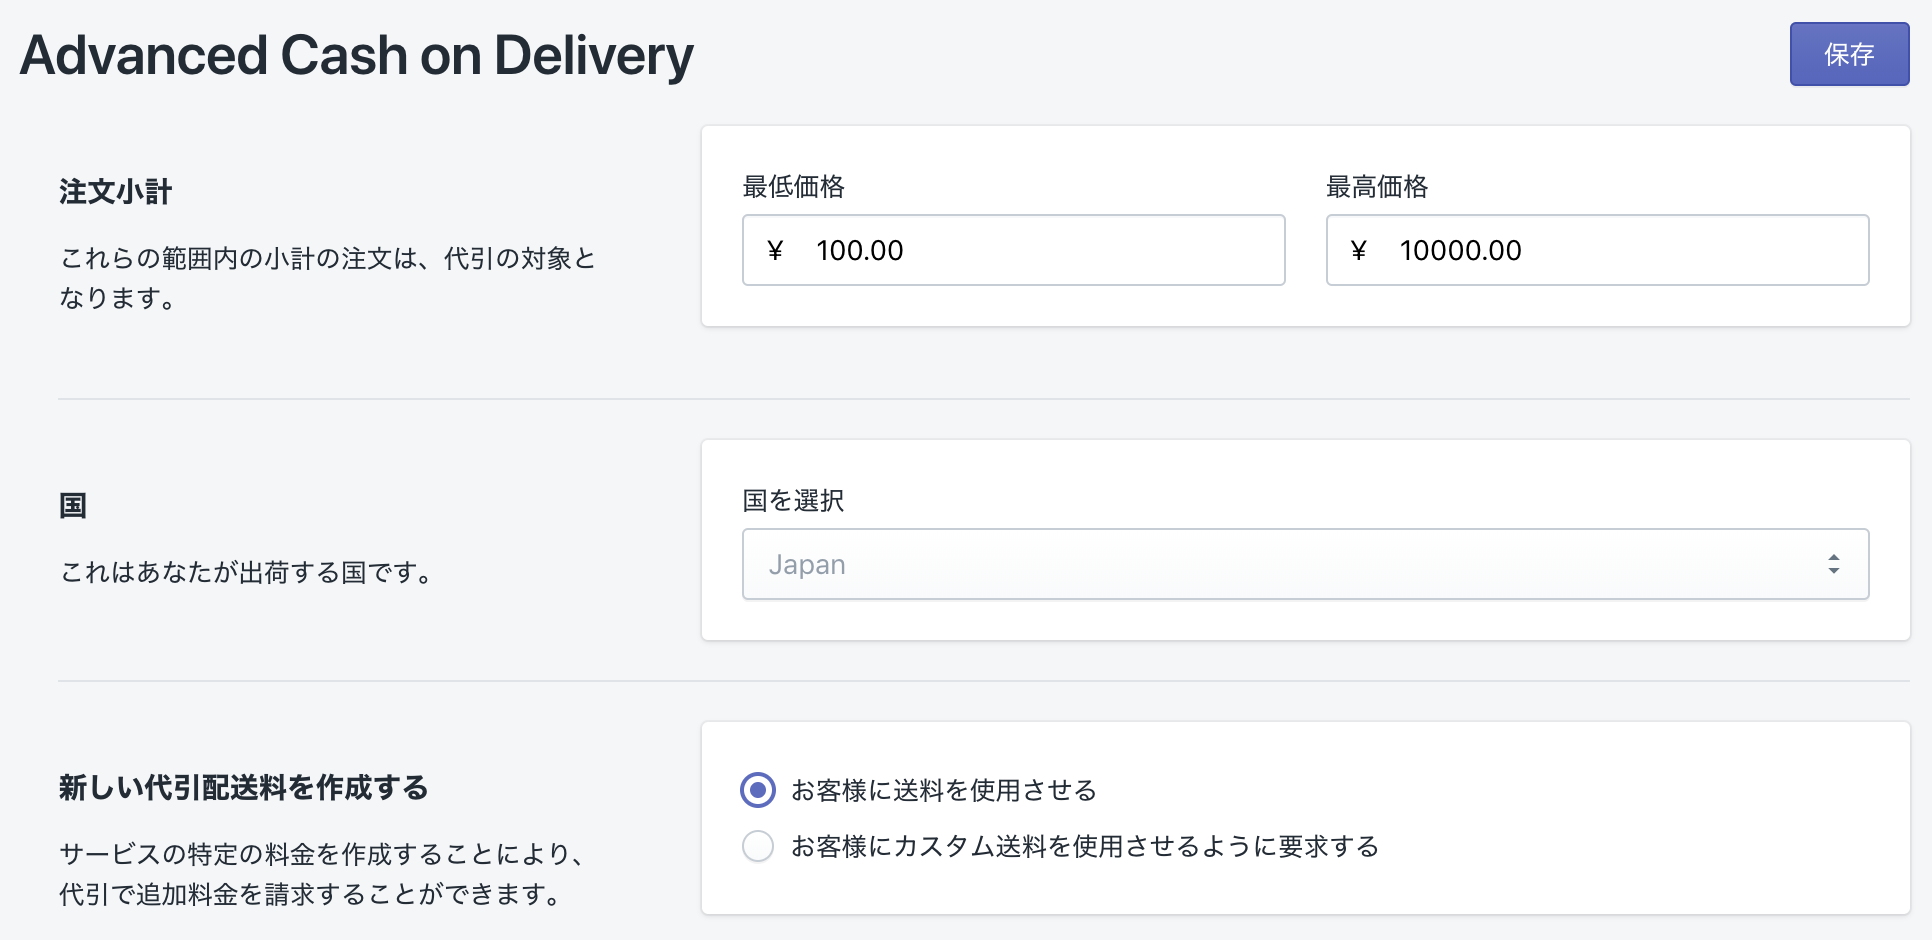This screenshot has height=940, width=1932.
Task: Select お客様にカスタム送料を使用させるように要求する radio option
Action: (x=758, y=846)
